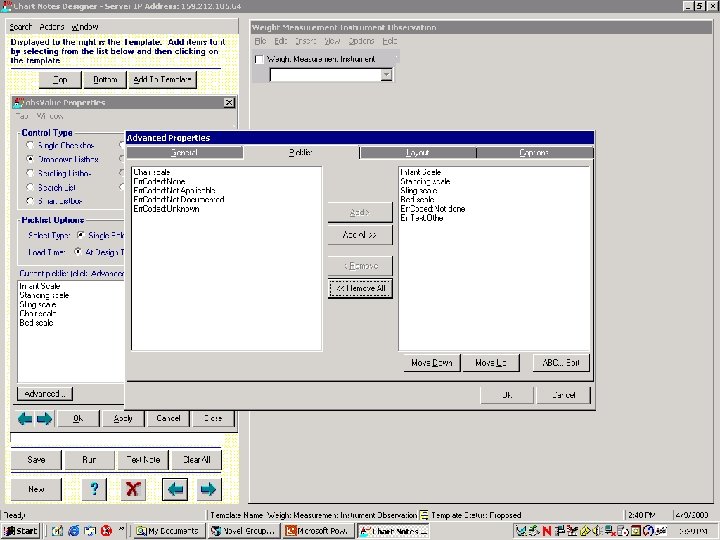This screenshot has height=540, width=720.
Task: Switch to Microsoft PowerPoint taskbar button
Action: [318, 531]
